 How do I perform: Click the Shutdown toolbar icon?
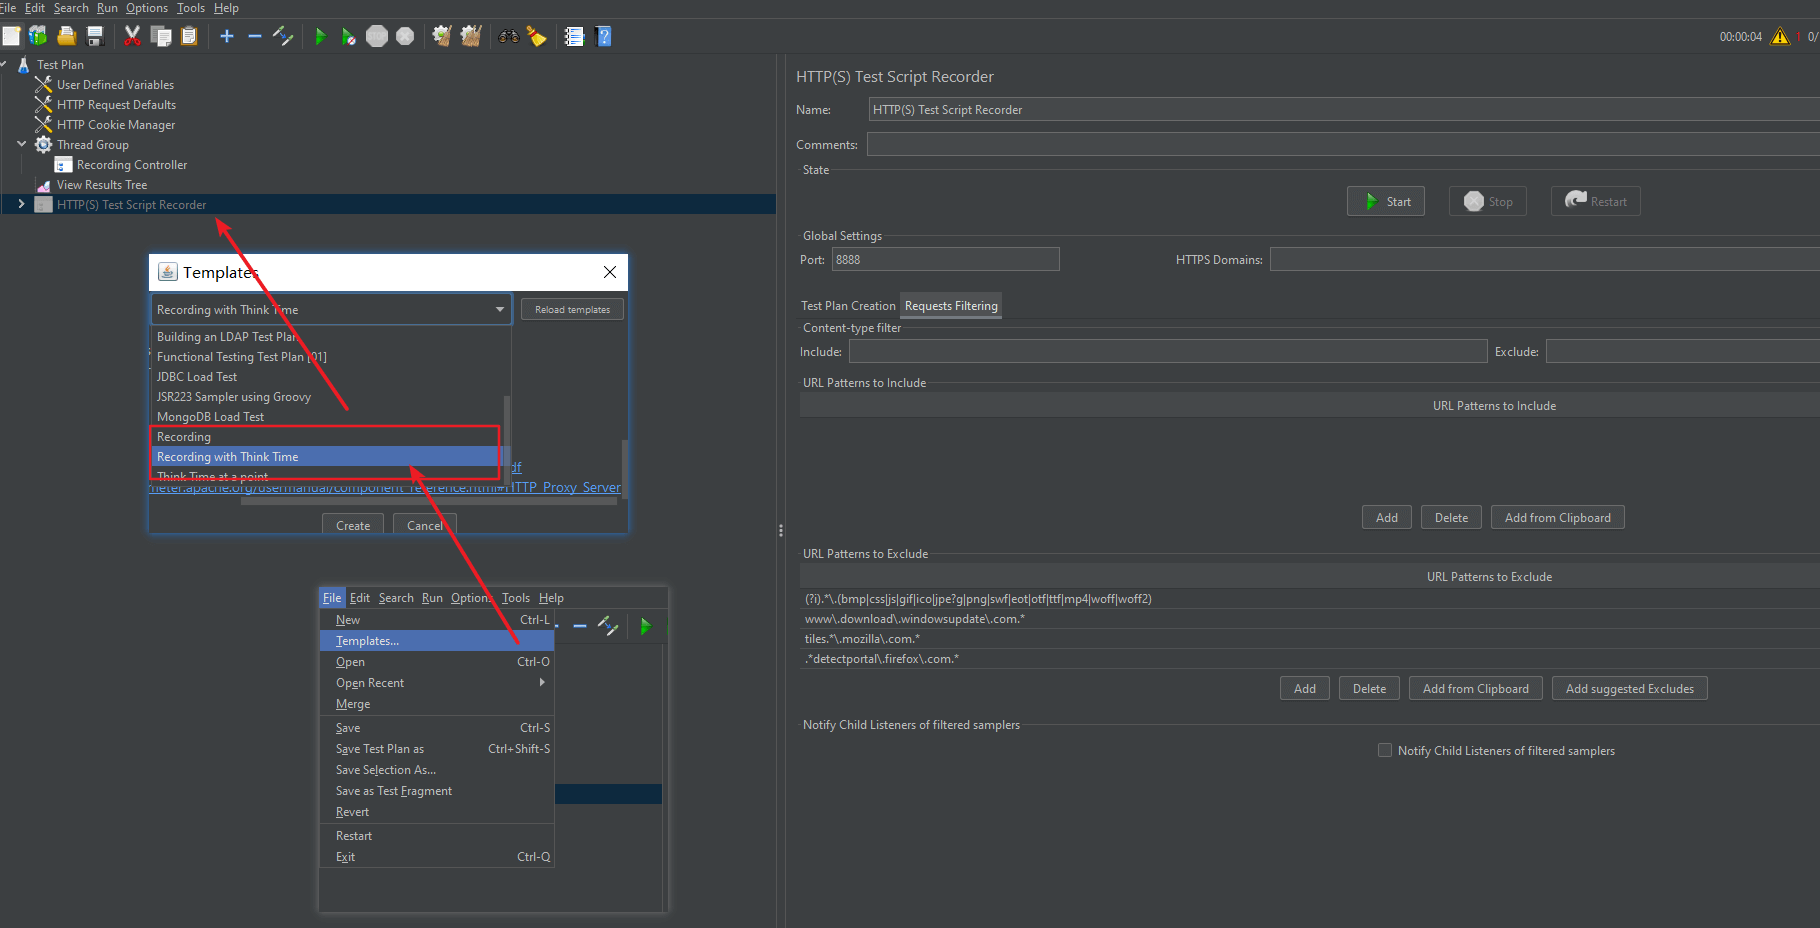click(405, 36)
